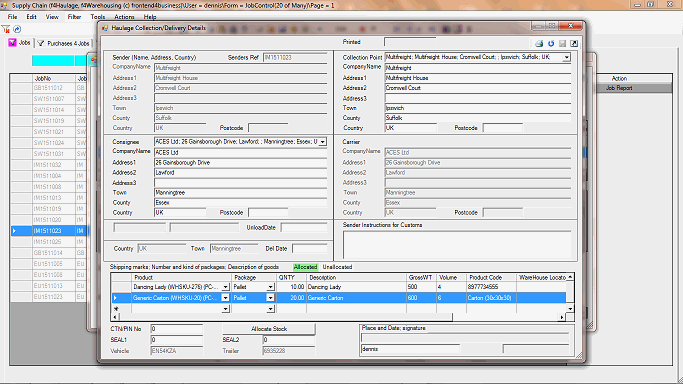Click the signature field containing dennis
The height and width of the screenshot is (384, 683).
[x=410, y=349]
